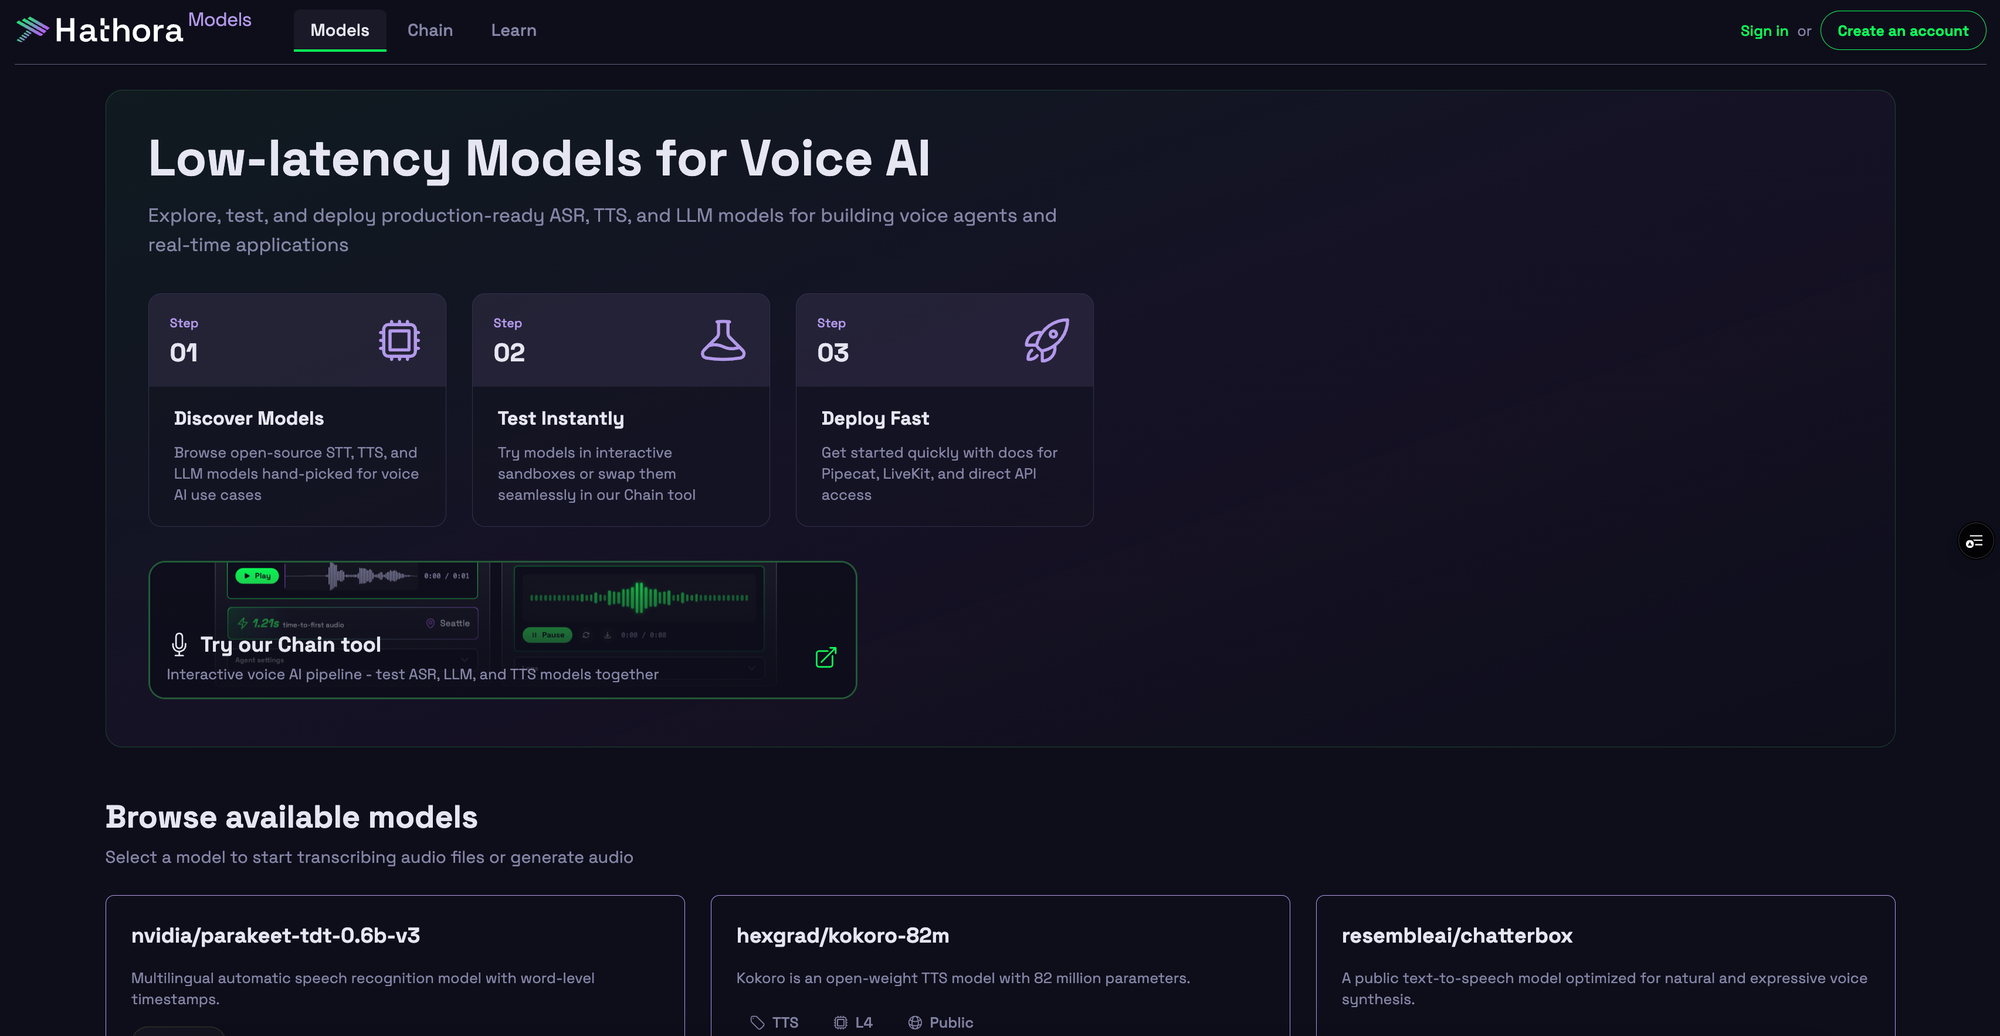The height and width of the screenshot is (1036, 2000).
Task: Click Create an account button
Action: [1903, 31]
